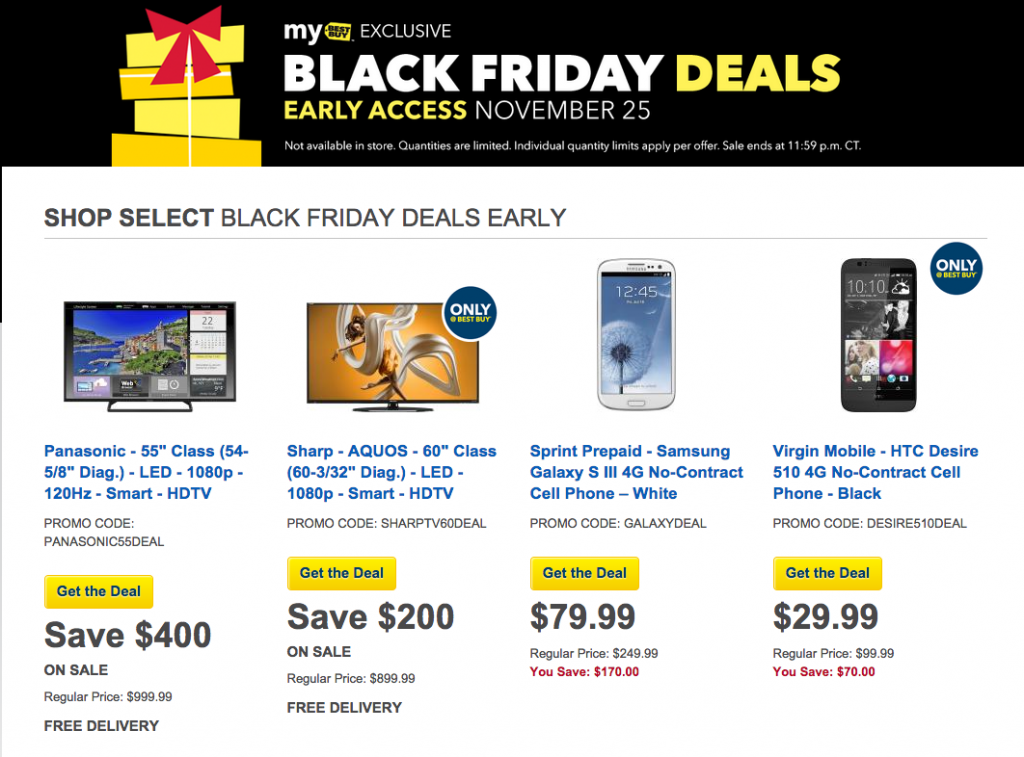Click the Only at Best Buy badge on HTC phone
Screen dimensions: 1024x757
tap(956, 268)
